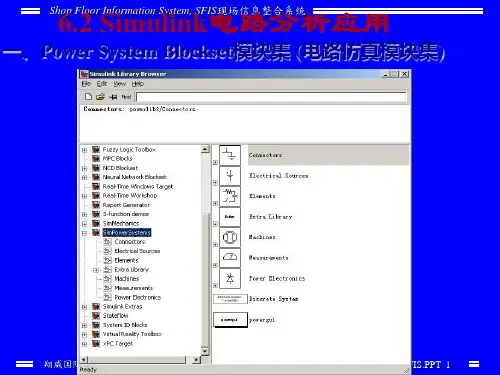Select Connectors under SimPowerSystems tree
500x375 pixels.
(x=130, y=242)
